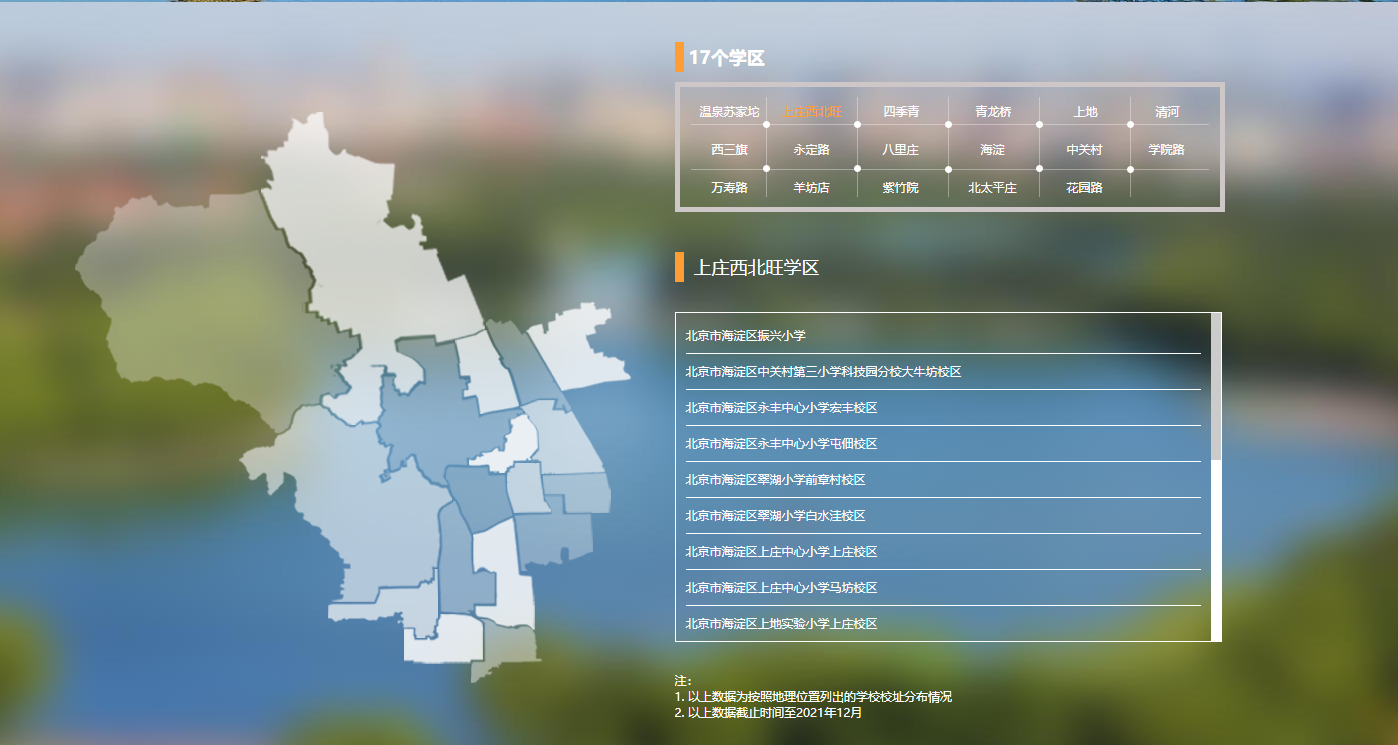Choose the 羊坊店 district tab
This screenshot has width=1398, height=745.
811,188
